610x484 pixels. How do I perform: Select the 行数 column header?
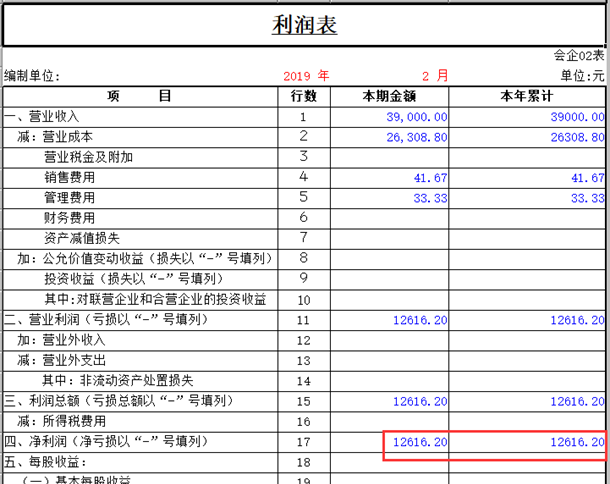(304, 96)
